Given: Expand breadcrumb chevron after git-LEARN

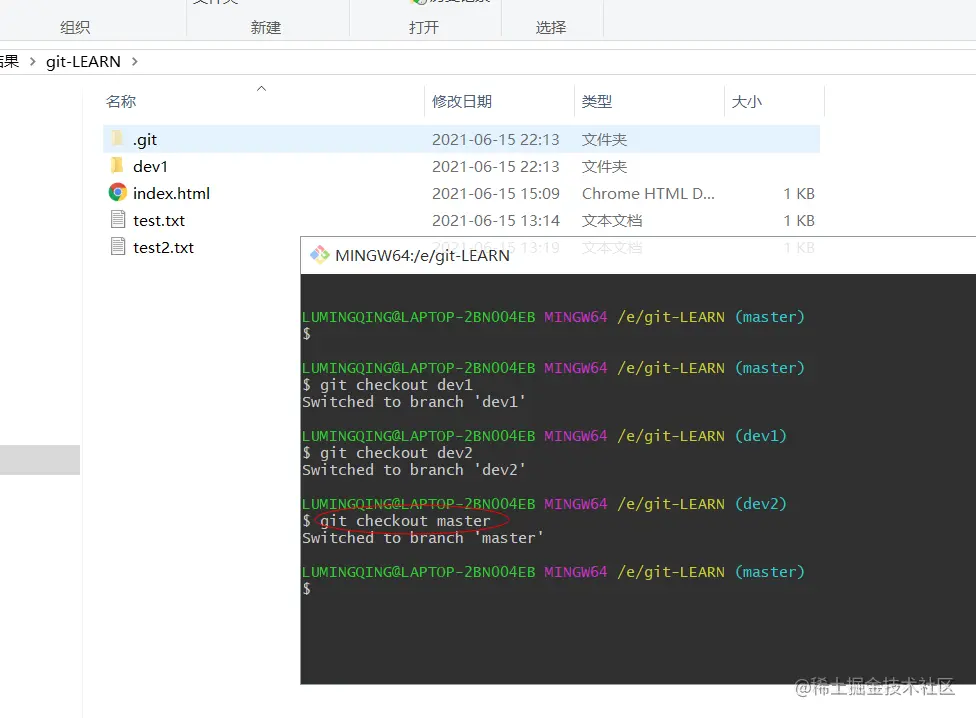Looking at the screenshot, I should (x=134, y=62).
